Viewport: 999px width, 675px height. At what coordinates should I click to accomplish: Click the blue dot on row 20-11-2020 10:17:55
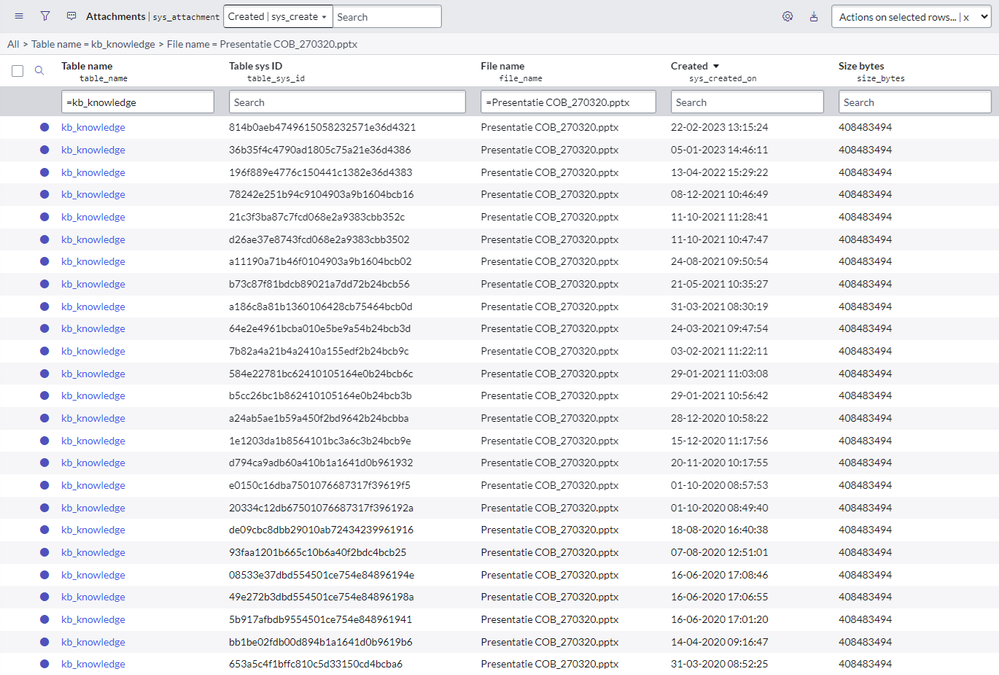(45, 463)
